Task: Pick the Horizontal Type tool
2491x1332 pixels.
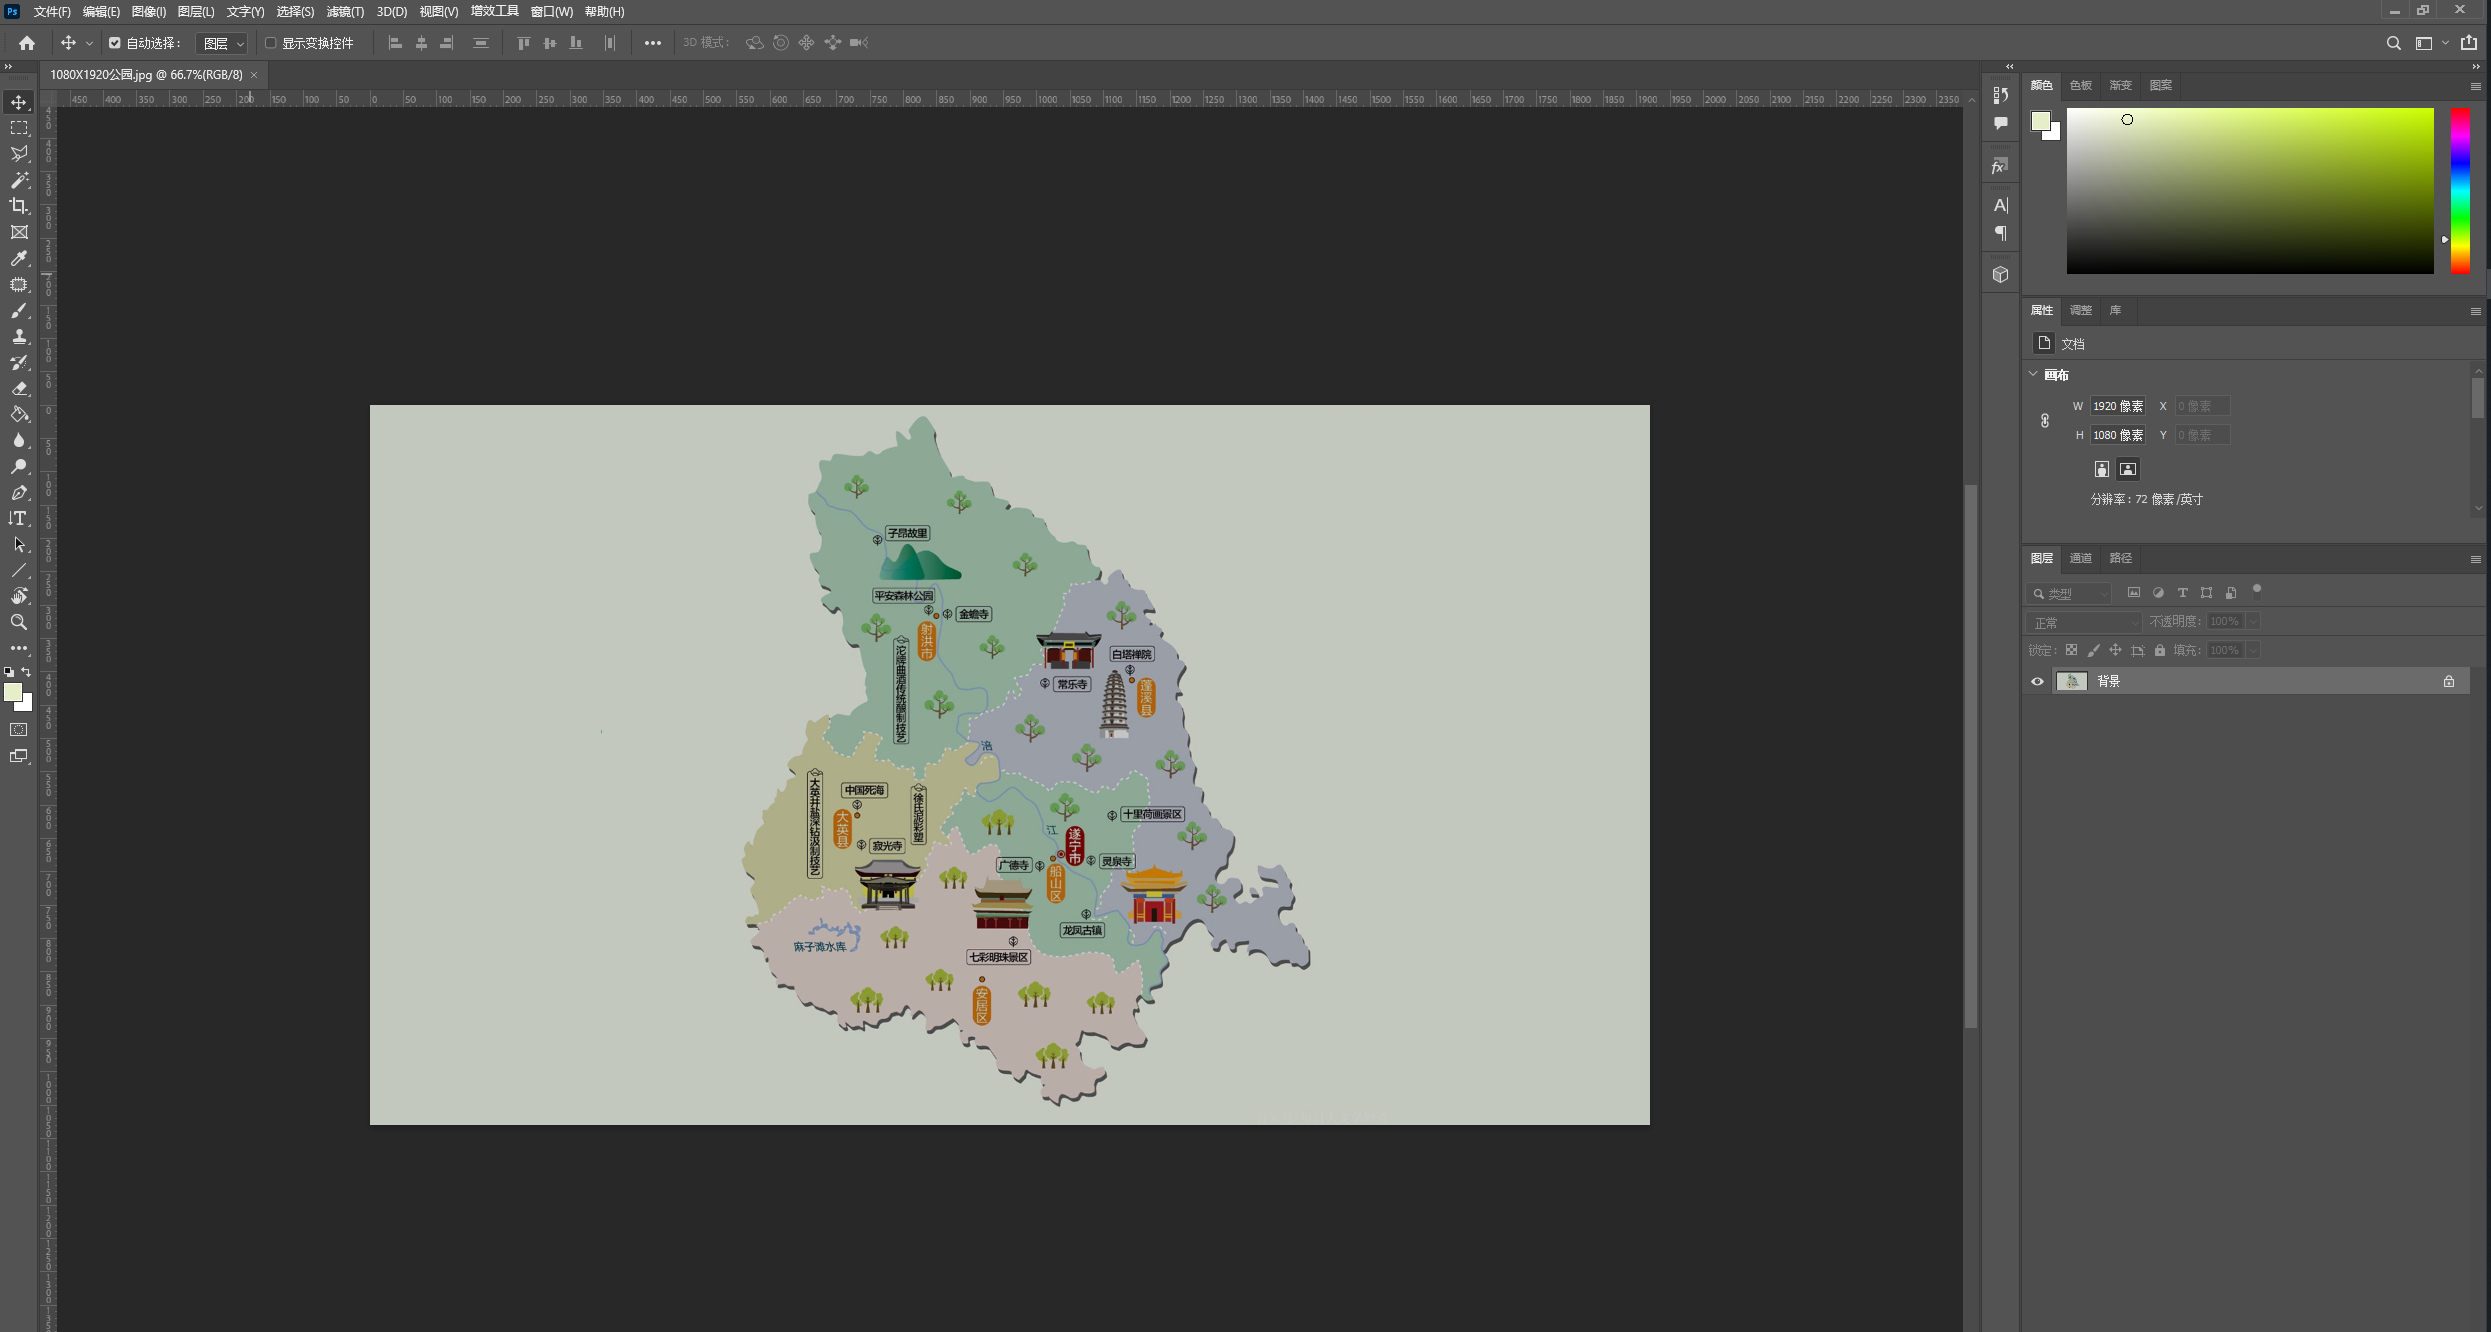Action: click(19, 518)
